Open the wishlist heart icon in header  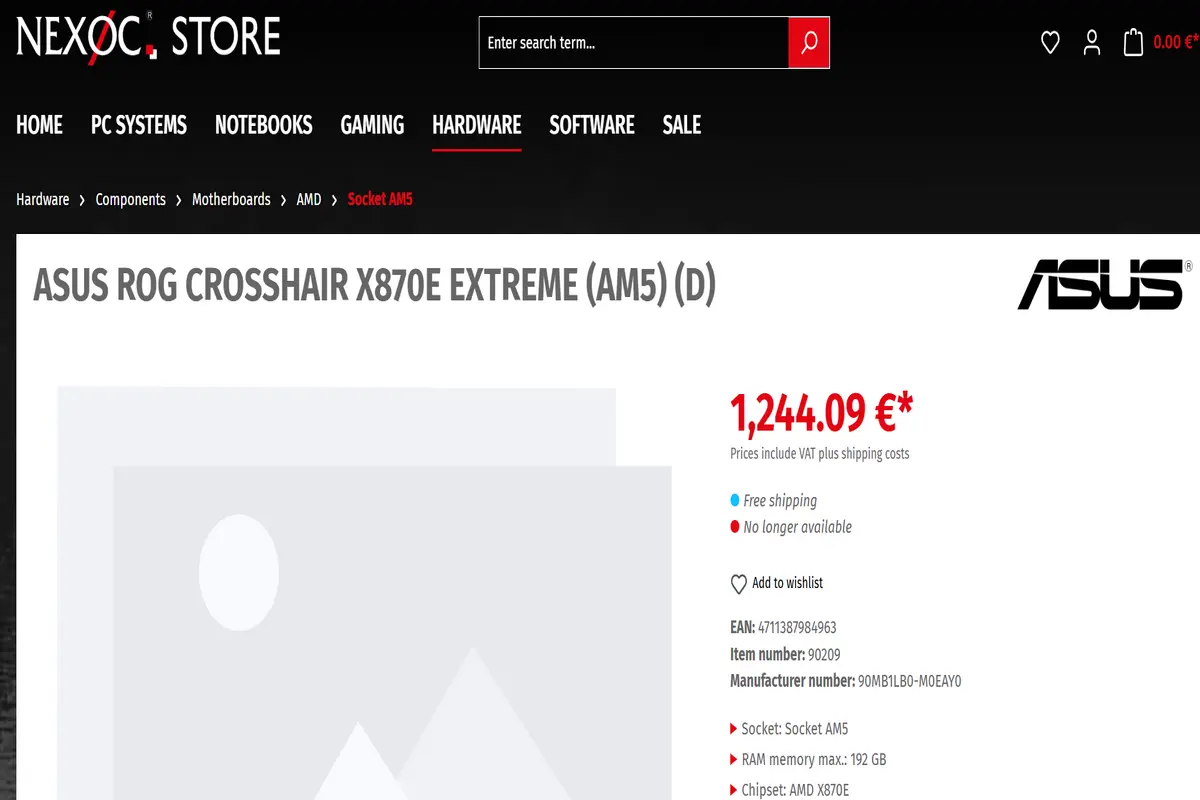(x=1050, y=42)
